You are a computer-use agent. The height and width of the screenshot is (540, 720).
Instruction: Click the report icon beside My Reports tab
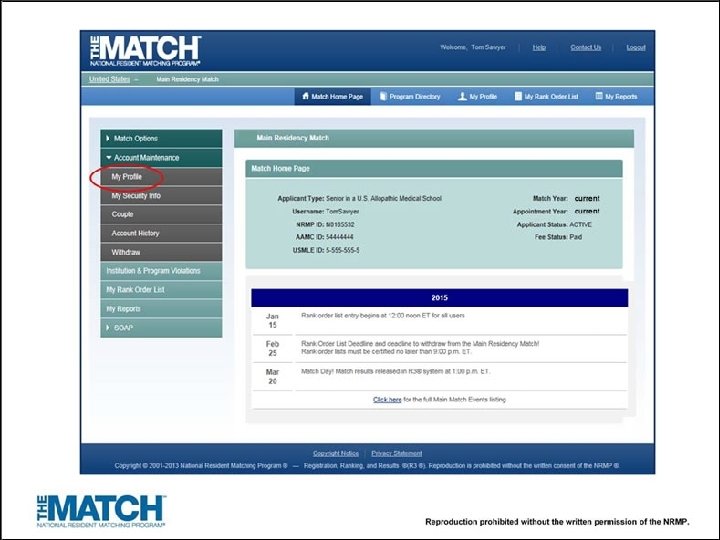click(x=599, y=96)
